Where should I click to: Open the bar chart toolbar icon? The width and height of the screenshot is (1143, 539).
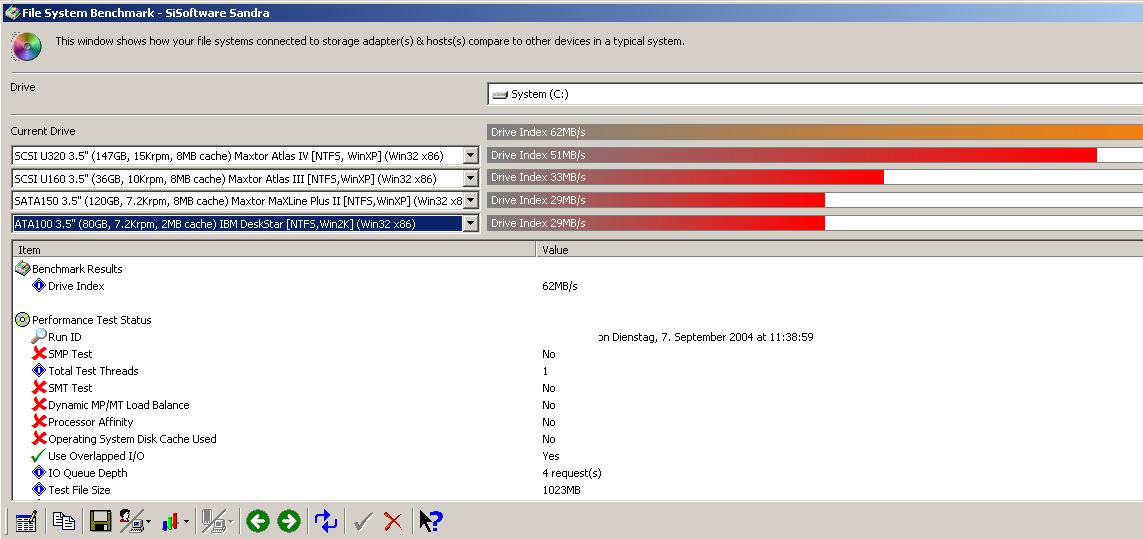(171, 521)
